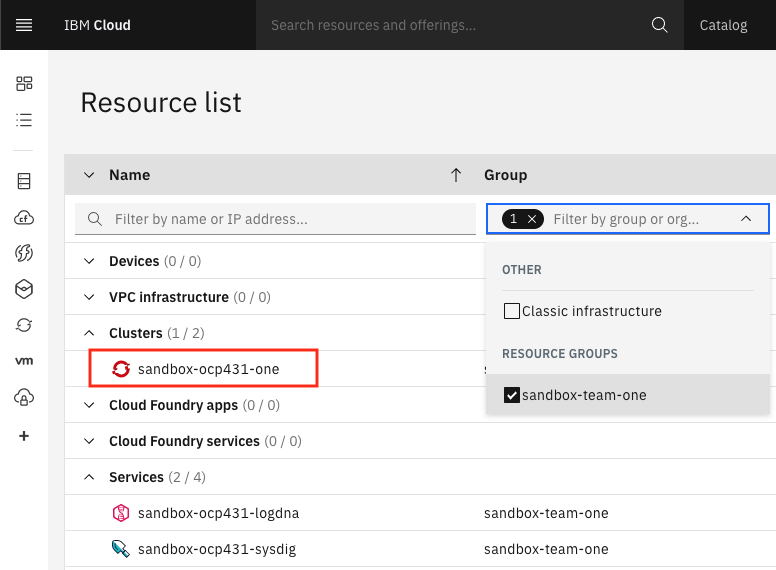Expand the VPC infrastructure section
The image size is (776, 570).
pos(89,297)
